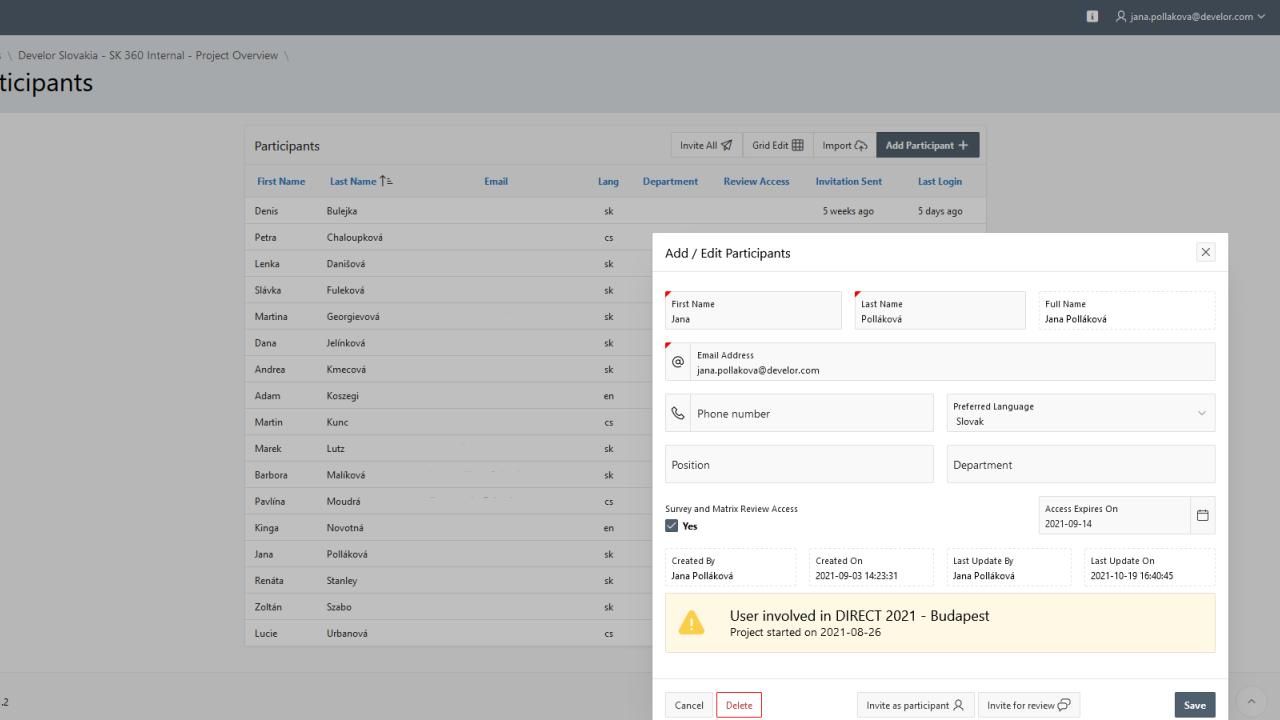Click the info icon in top bar
The height and width of the screenshot is (720, 1280).
1092,17
